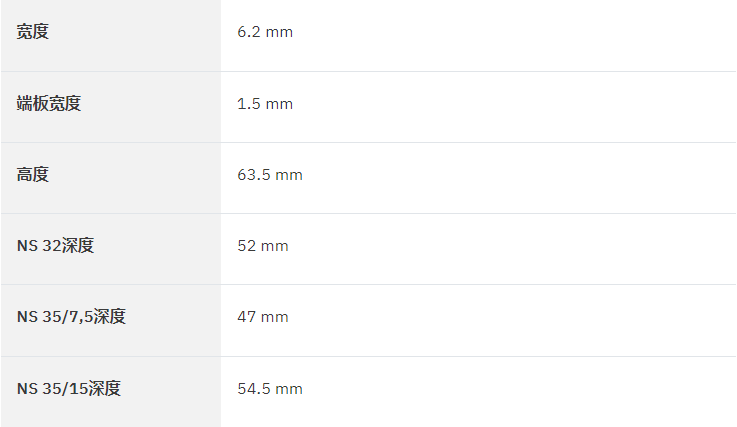Select the 52 mm depth value
Image resolution: width=737 pixels, height=427 pixels.
(x=263, y=246)
